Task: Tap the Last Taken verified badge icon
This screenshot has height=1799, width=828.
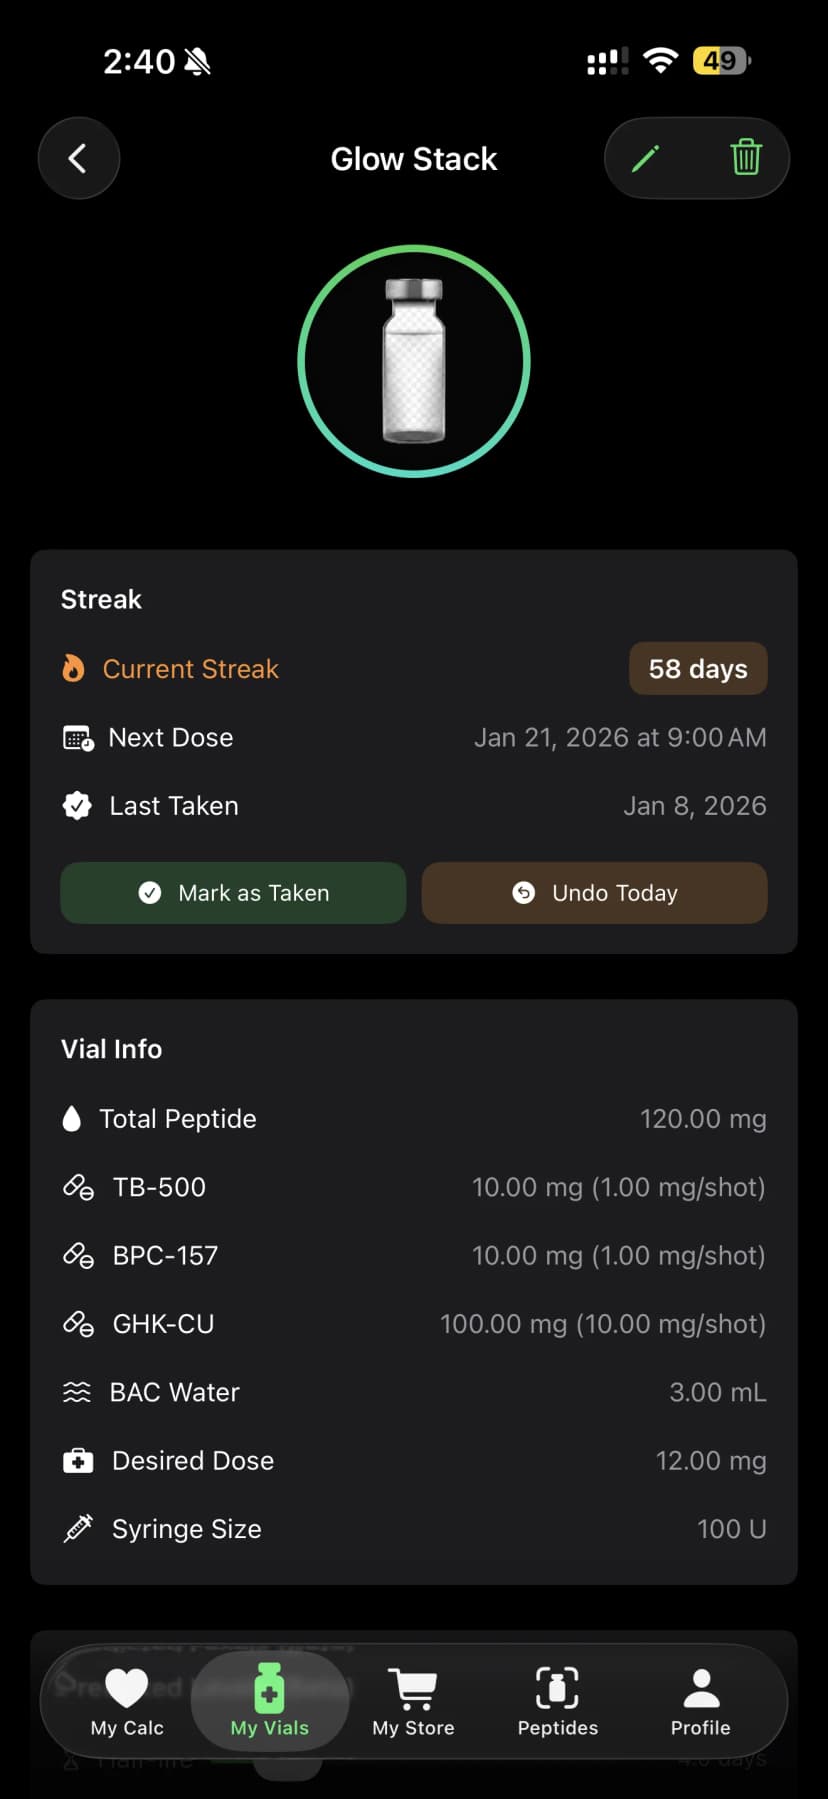Action: [77, 806]
